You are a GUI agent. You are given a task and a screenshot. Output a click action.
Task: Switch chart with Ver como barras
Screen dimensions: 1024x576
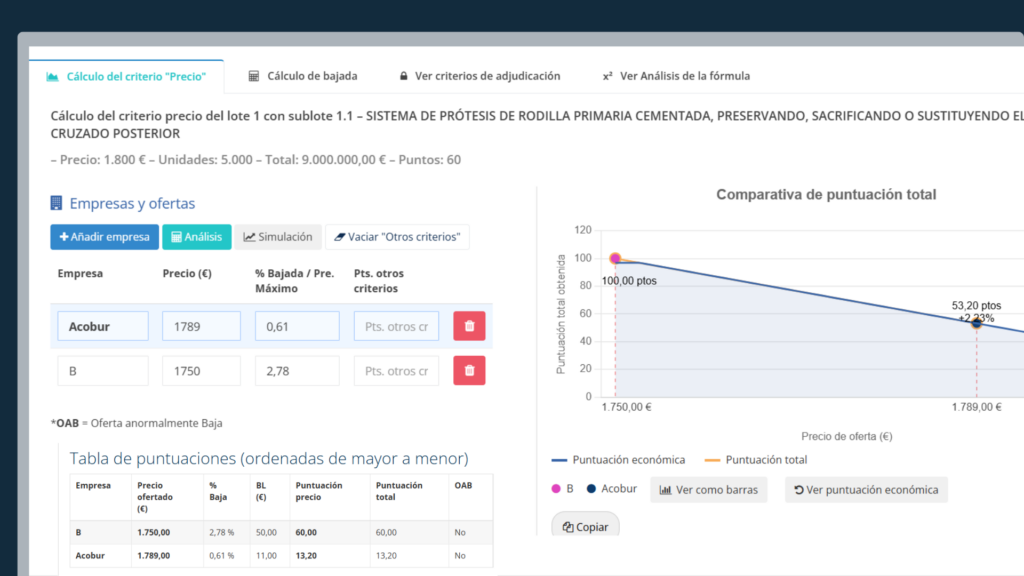(708, 490)
